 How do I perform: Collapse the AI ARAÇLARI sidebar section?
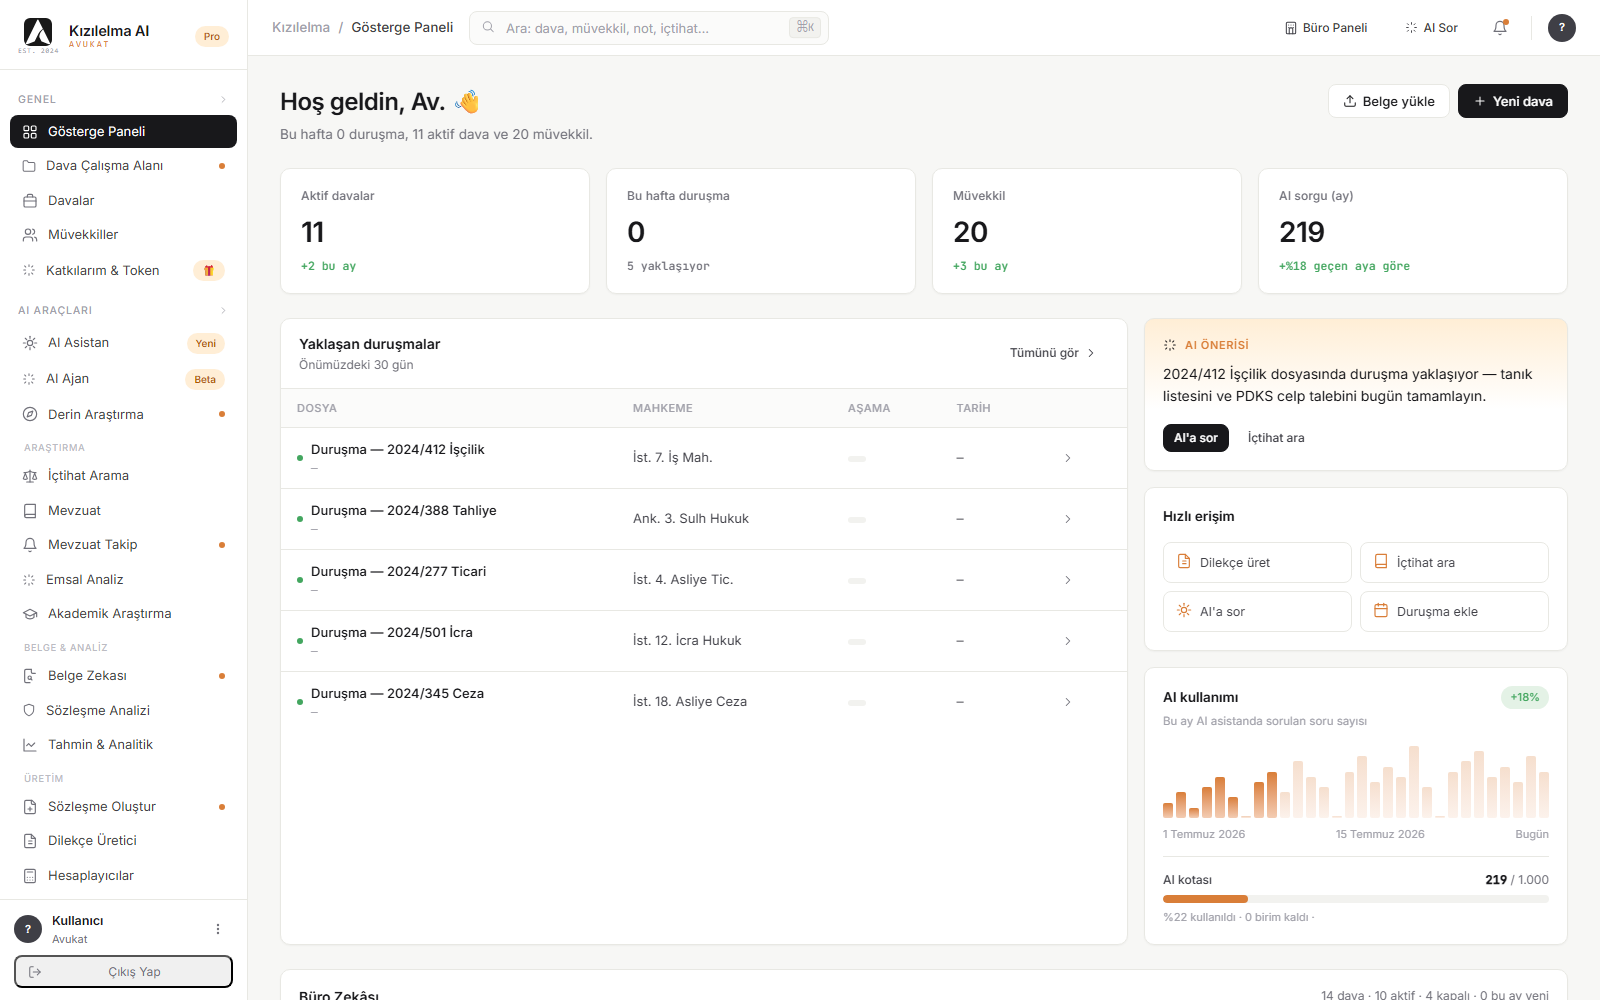(x=223, y=310)
